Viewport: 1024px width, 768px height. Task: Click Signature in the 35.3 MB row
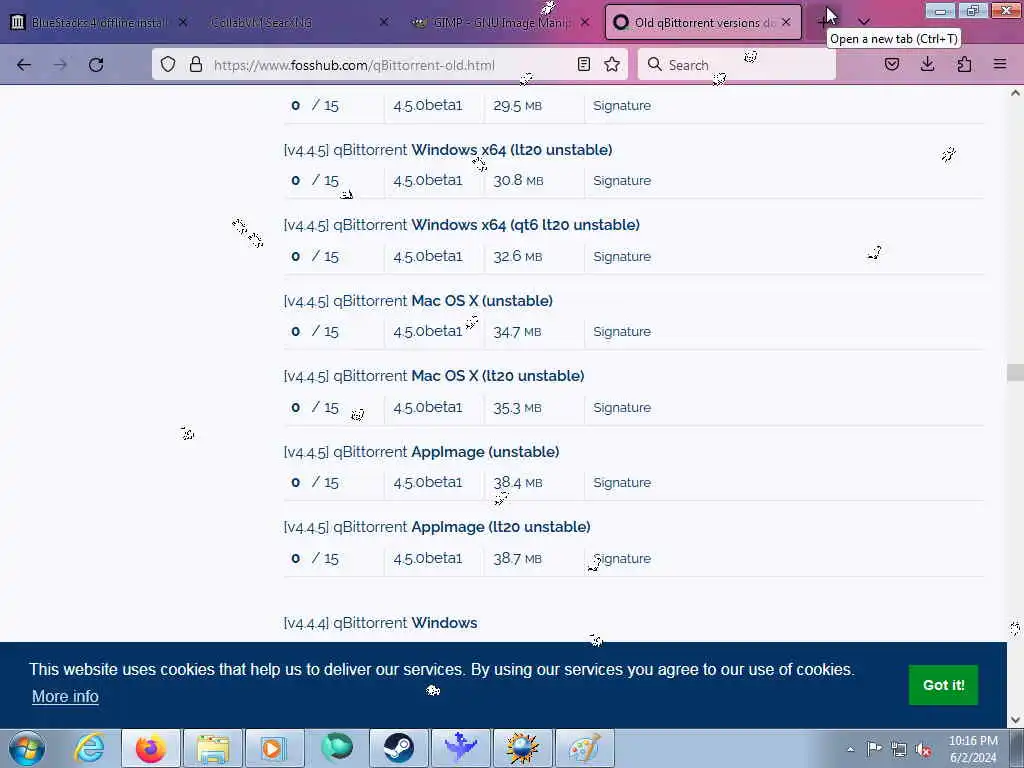click(622, 407)
